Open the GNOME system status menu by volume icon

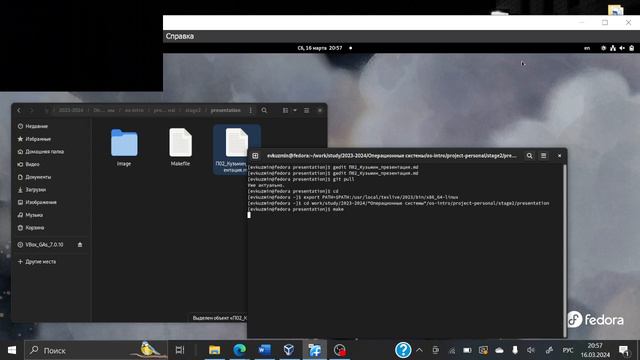click(x=622, y=48)
